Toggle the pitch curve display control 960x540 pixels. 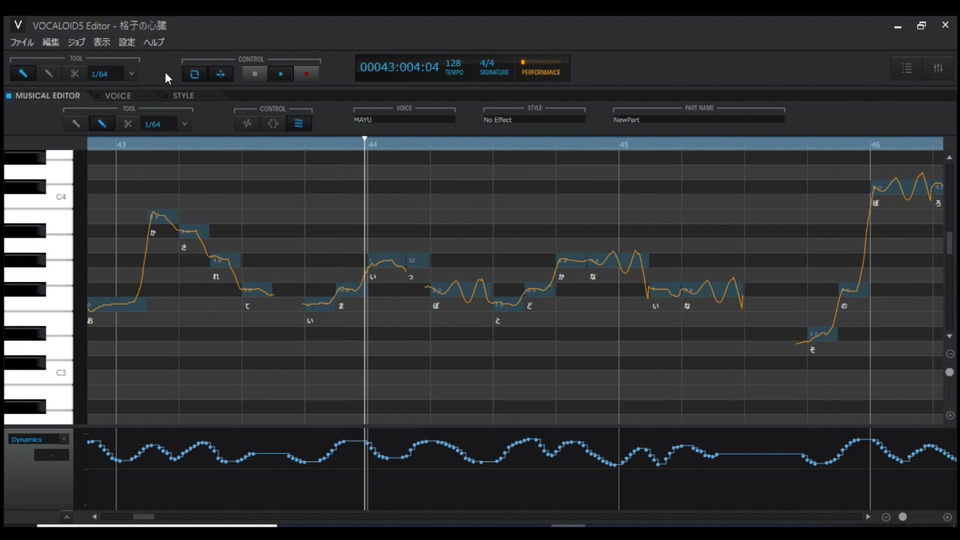(x=299, y=124)
